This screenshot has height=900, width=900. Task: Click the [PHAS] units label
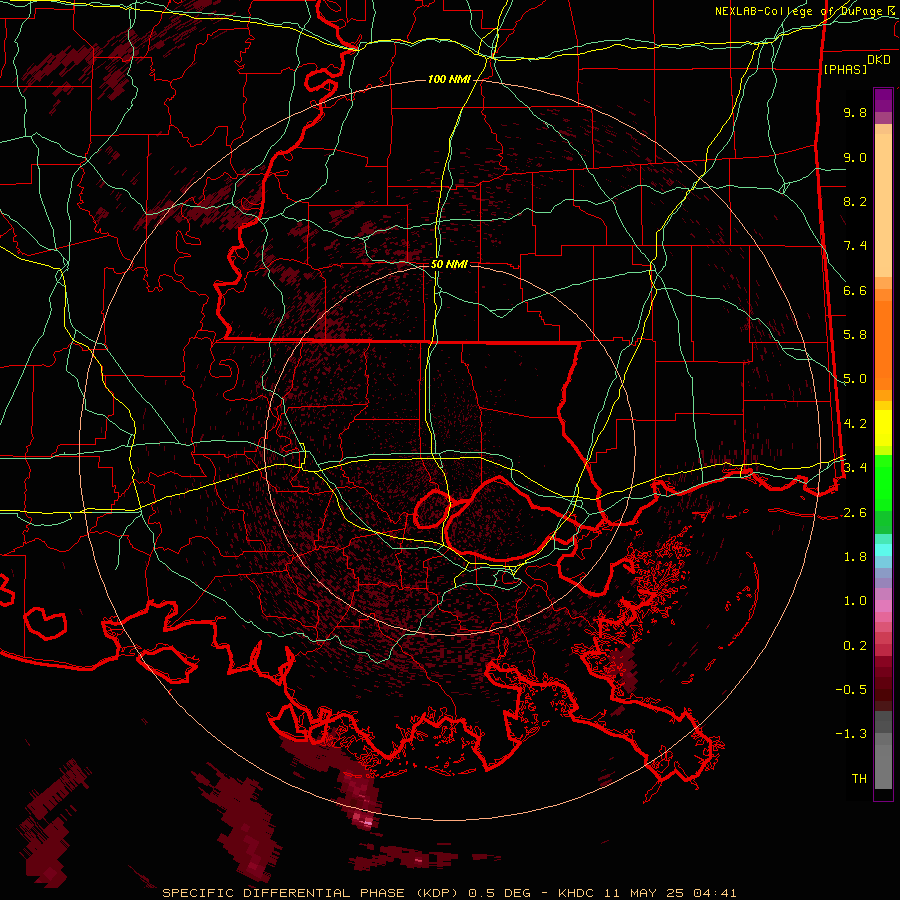coord(845,69)
